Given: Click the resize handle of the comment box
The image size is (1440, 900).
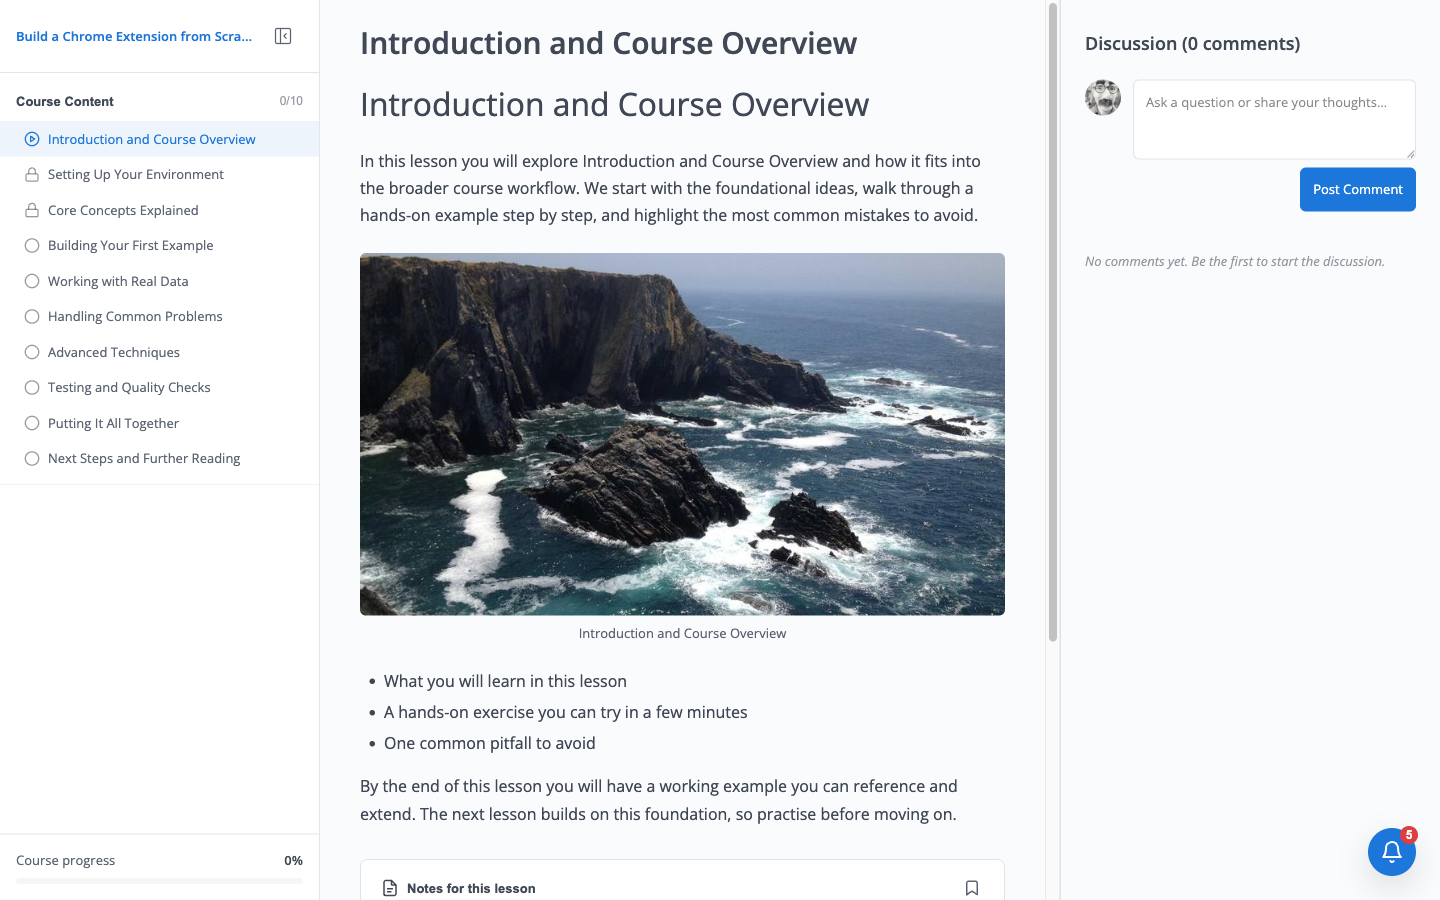Looking at the screenshot, I should pyautogui.click(x=1410, y=153).
